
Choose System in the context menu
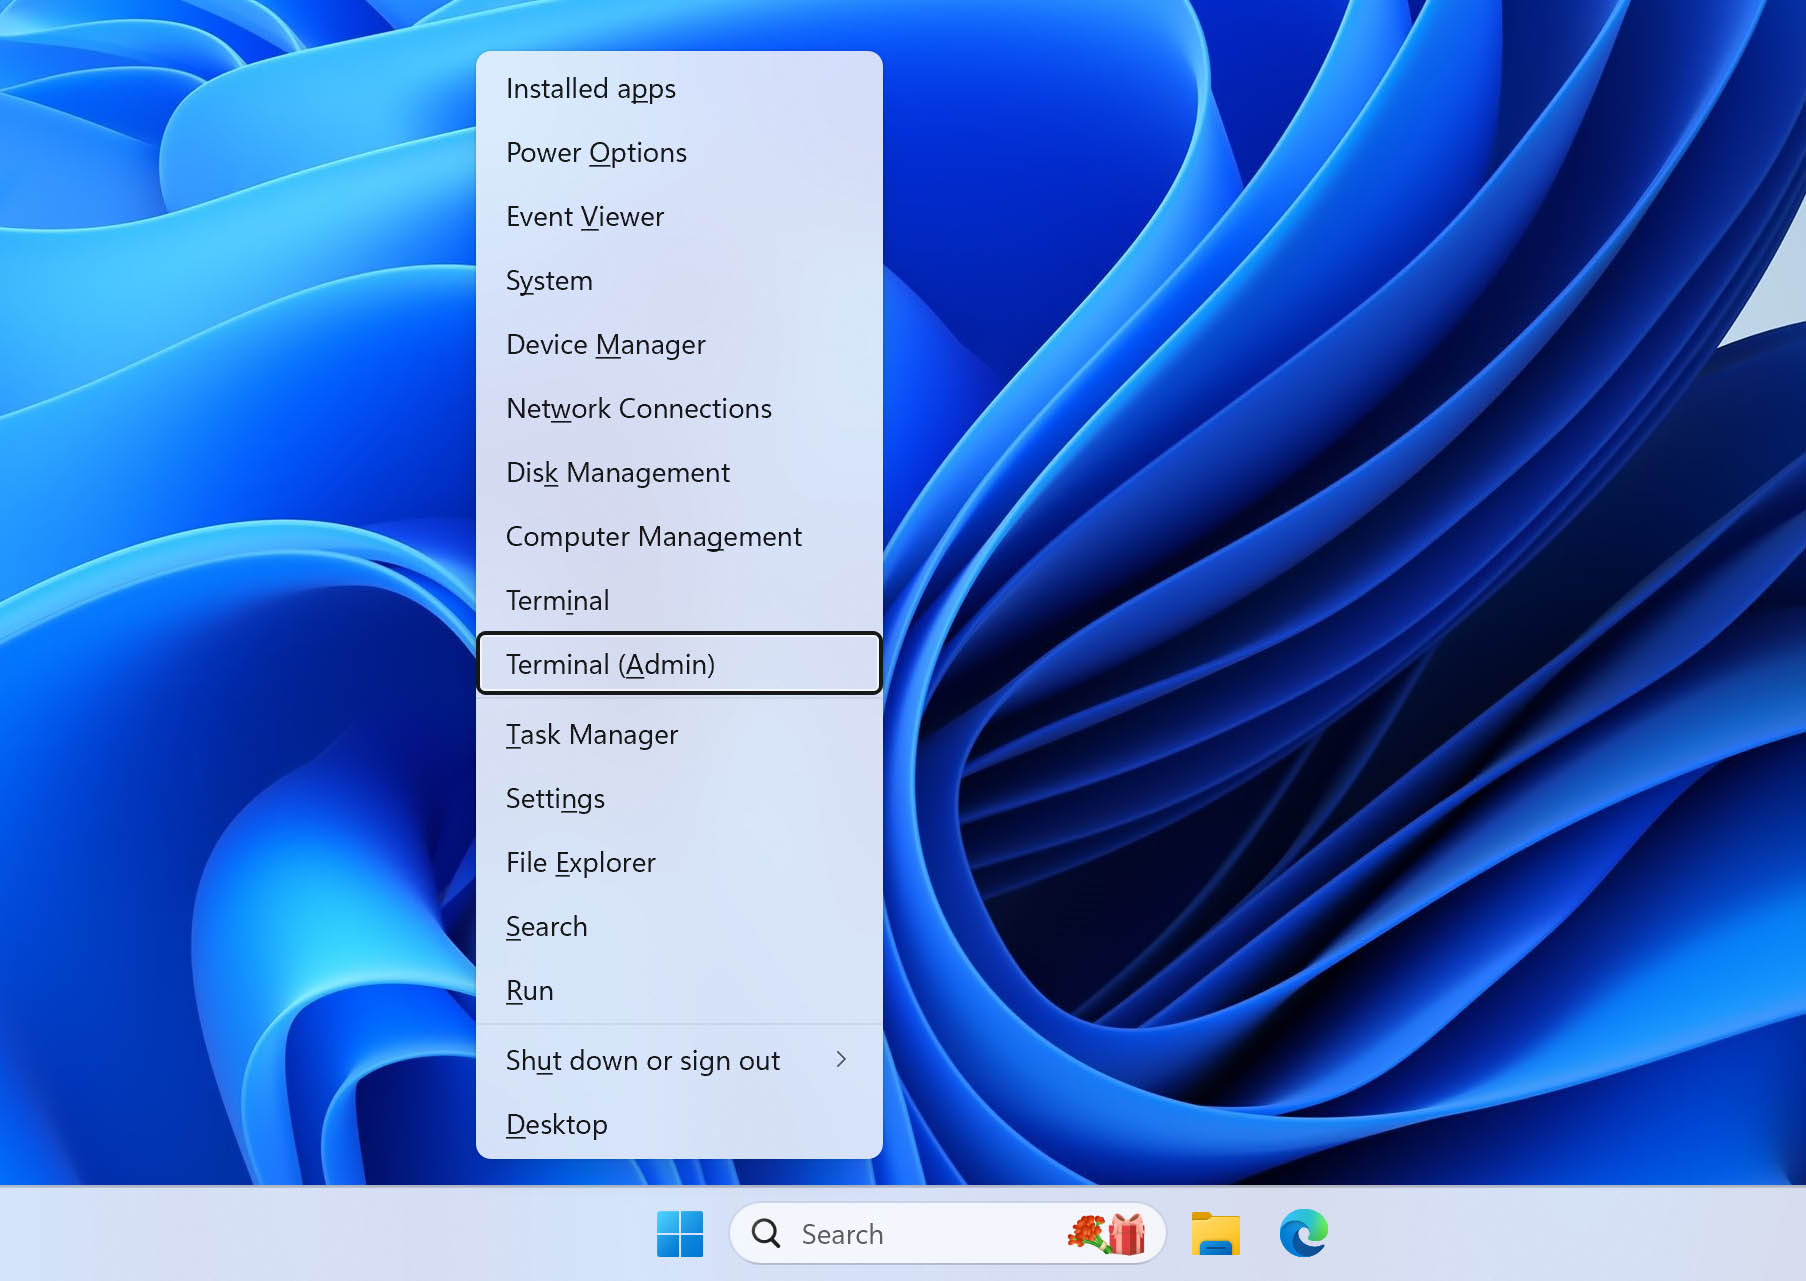[680, 281]
